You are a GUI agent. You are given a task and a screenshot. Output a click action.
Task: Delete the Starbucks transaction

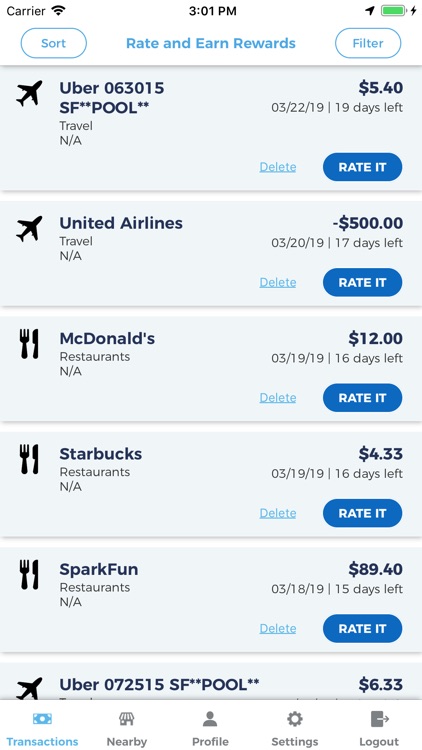(278, 513)
